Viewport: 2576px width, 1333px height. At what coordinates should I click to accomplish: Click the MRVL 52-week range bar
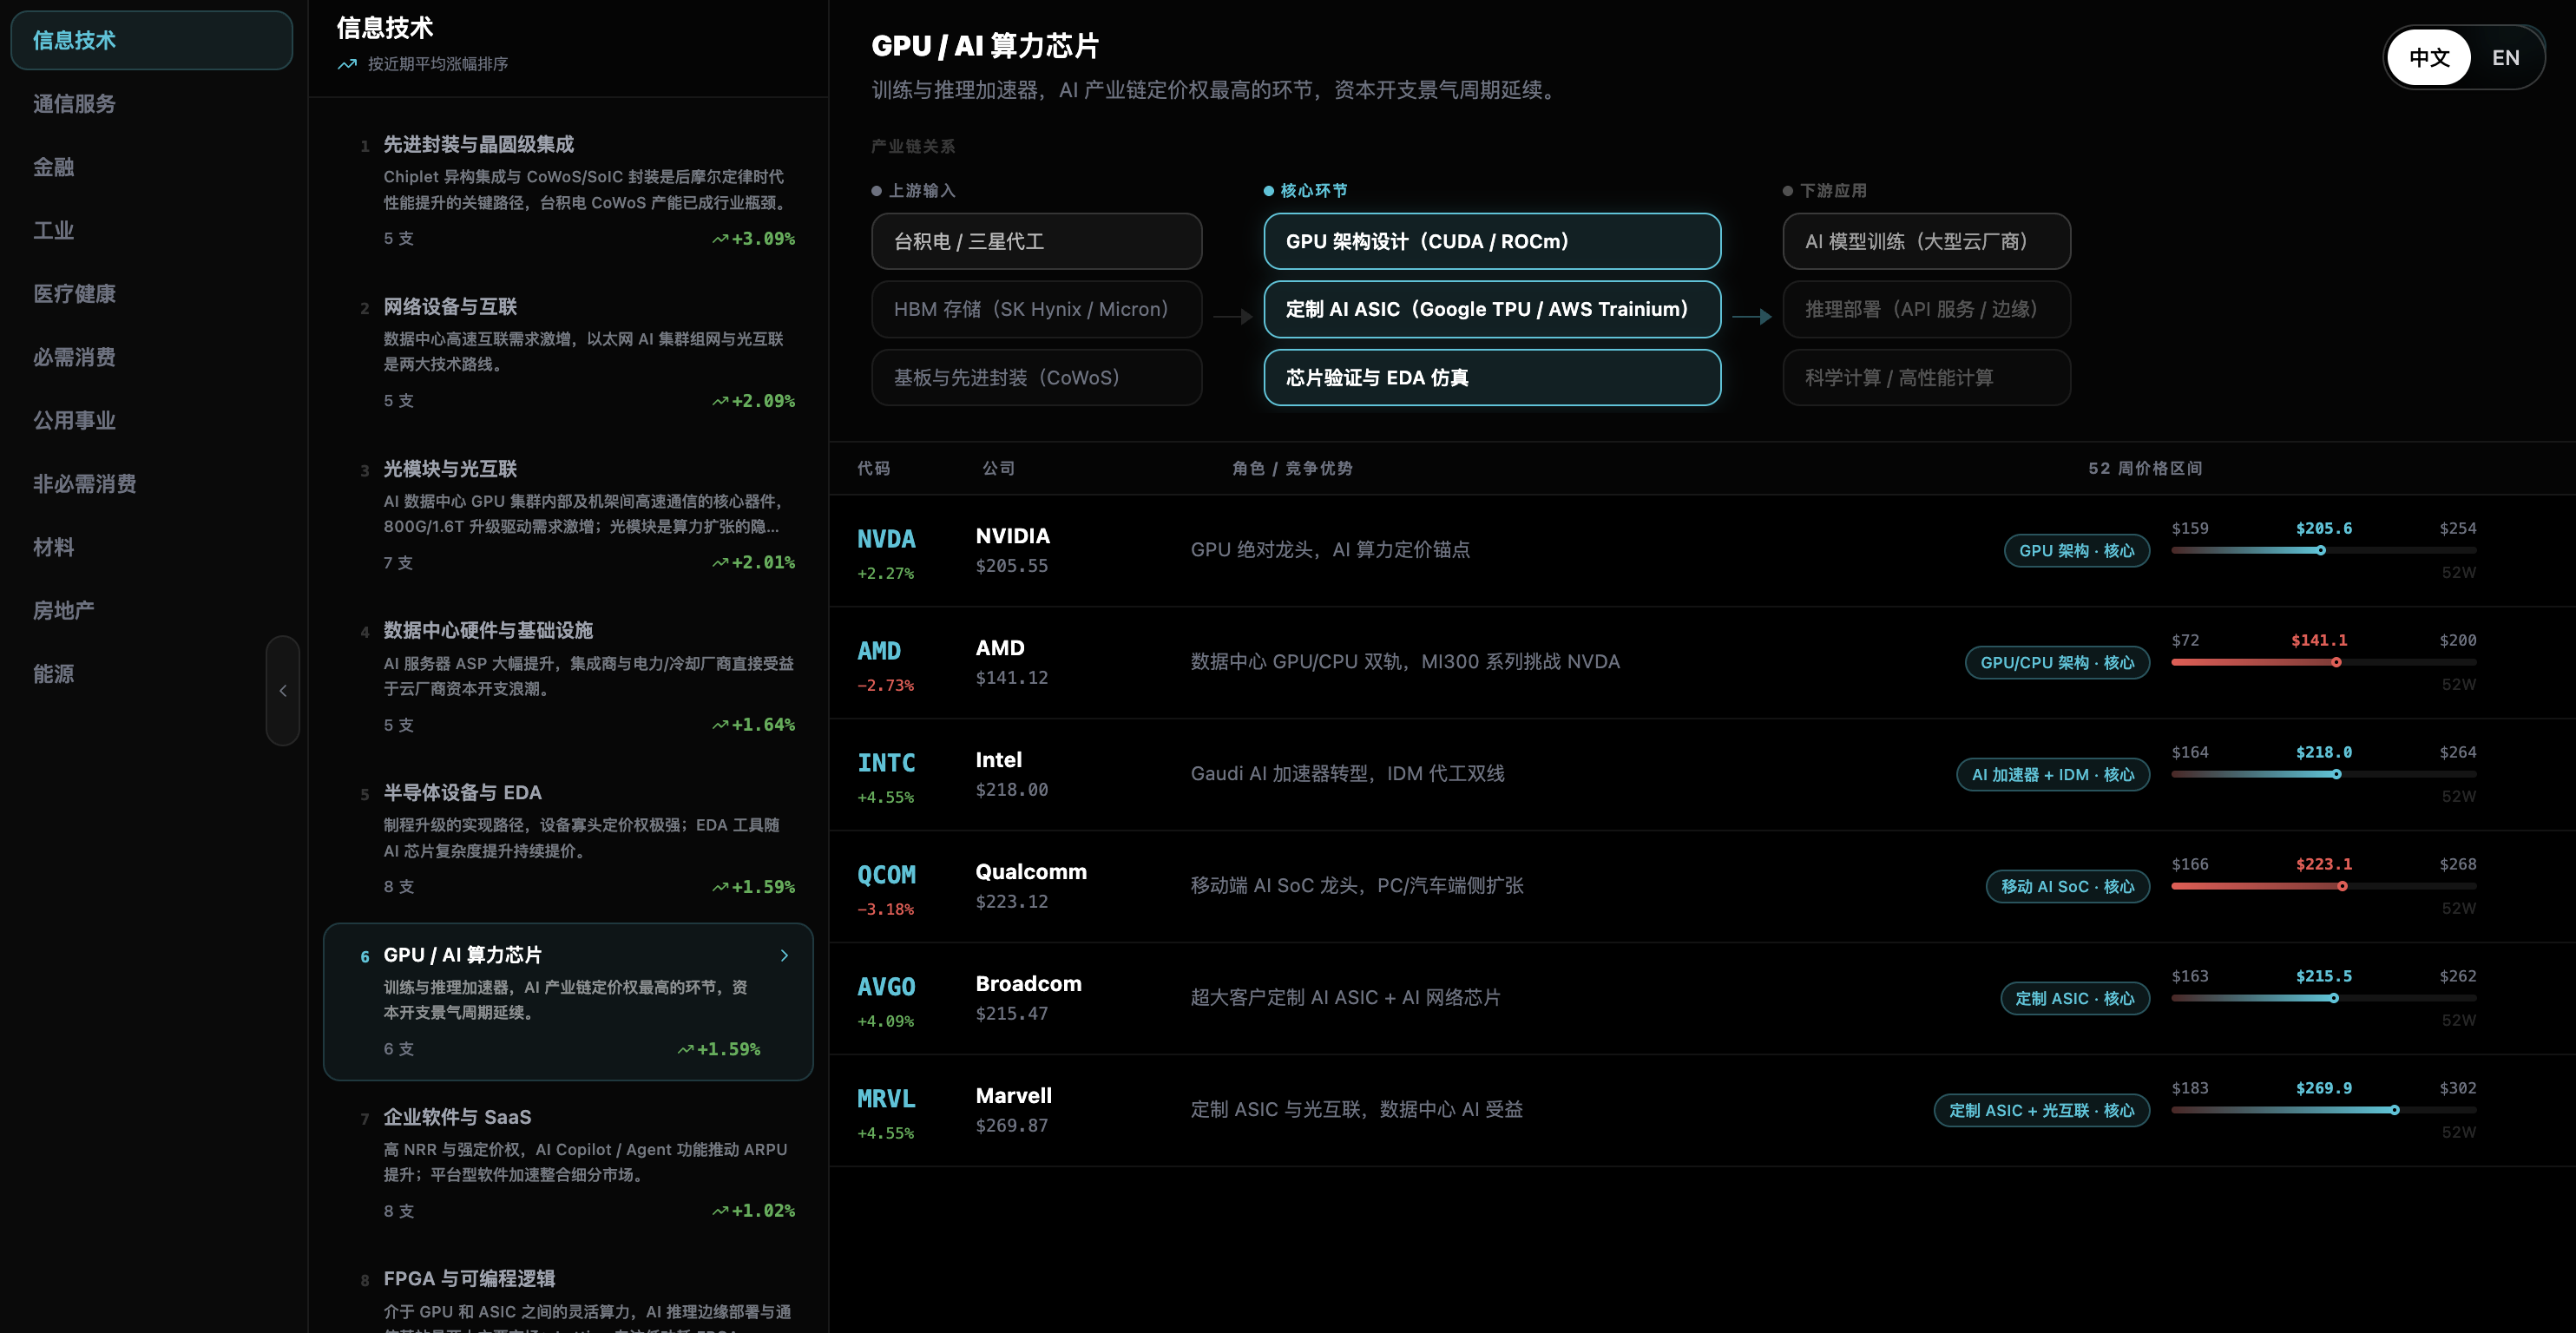(2323, 1111)
